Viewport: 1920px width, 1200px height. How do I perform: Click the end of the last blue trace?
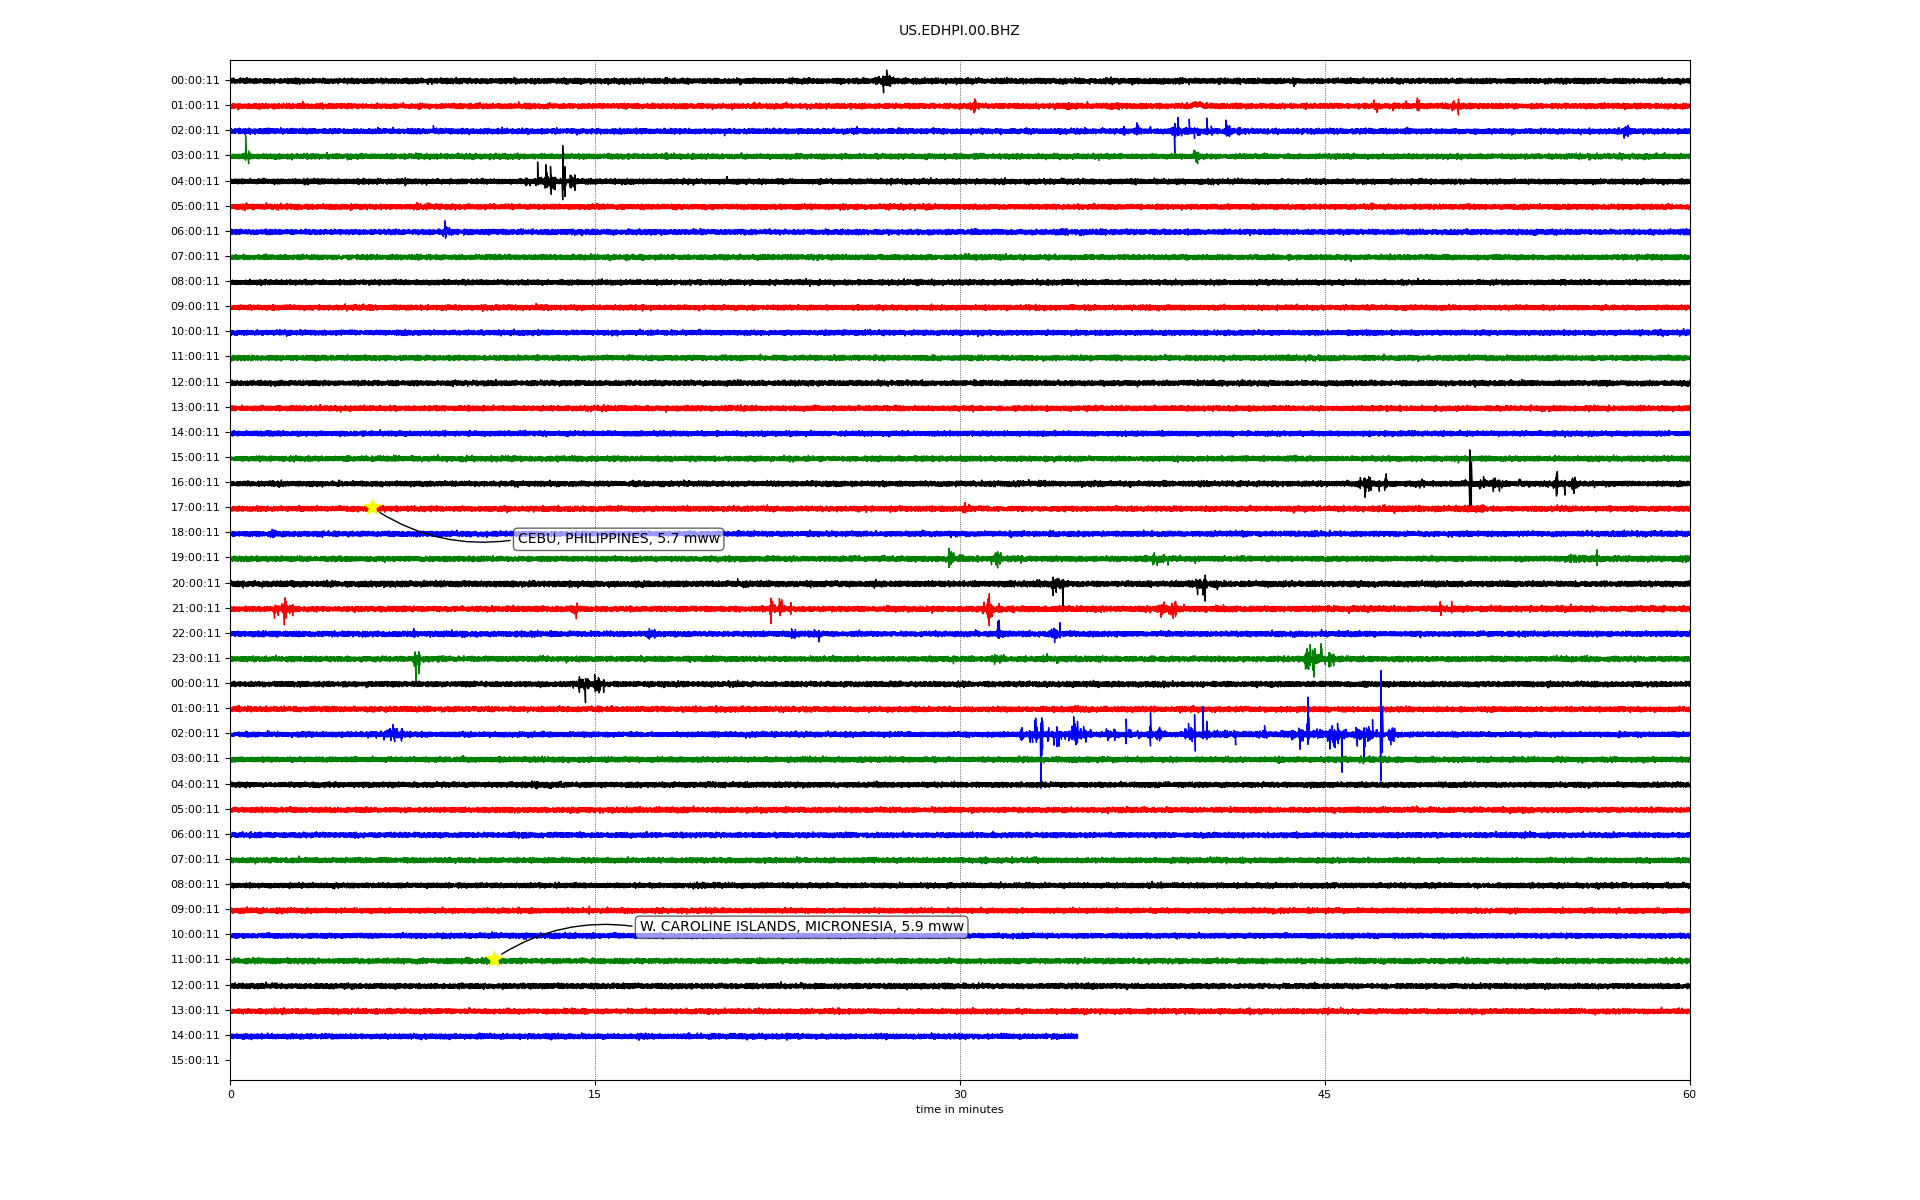(x=1076, y=1036)
